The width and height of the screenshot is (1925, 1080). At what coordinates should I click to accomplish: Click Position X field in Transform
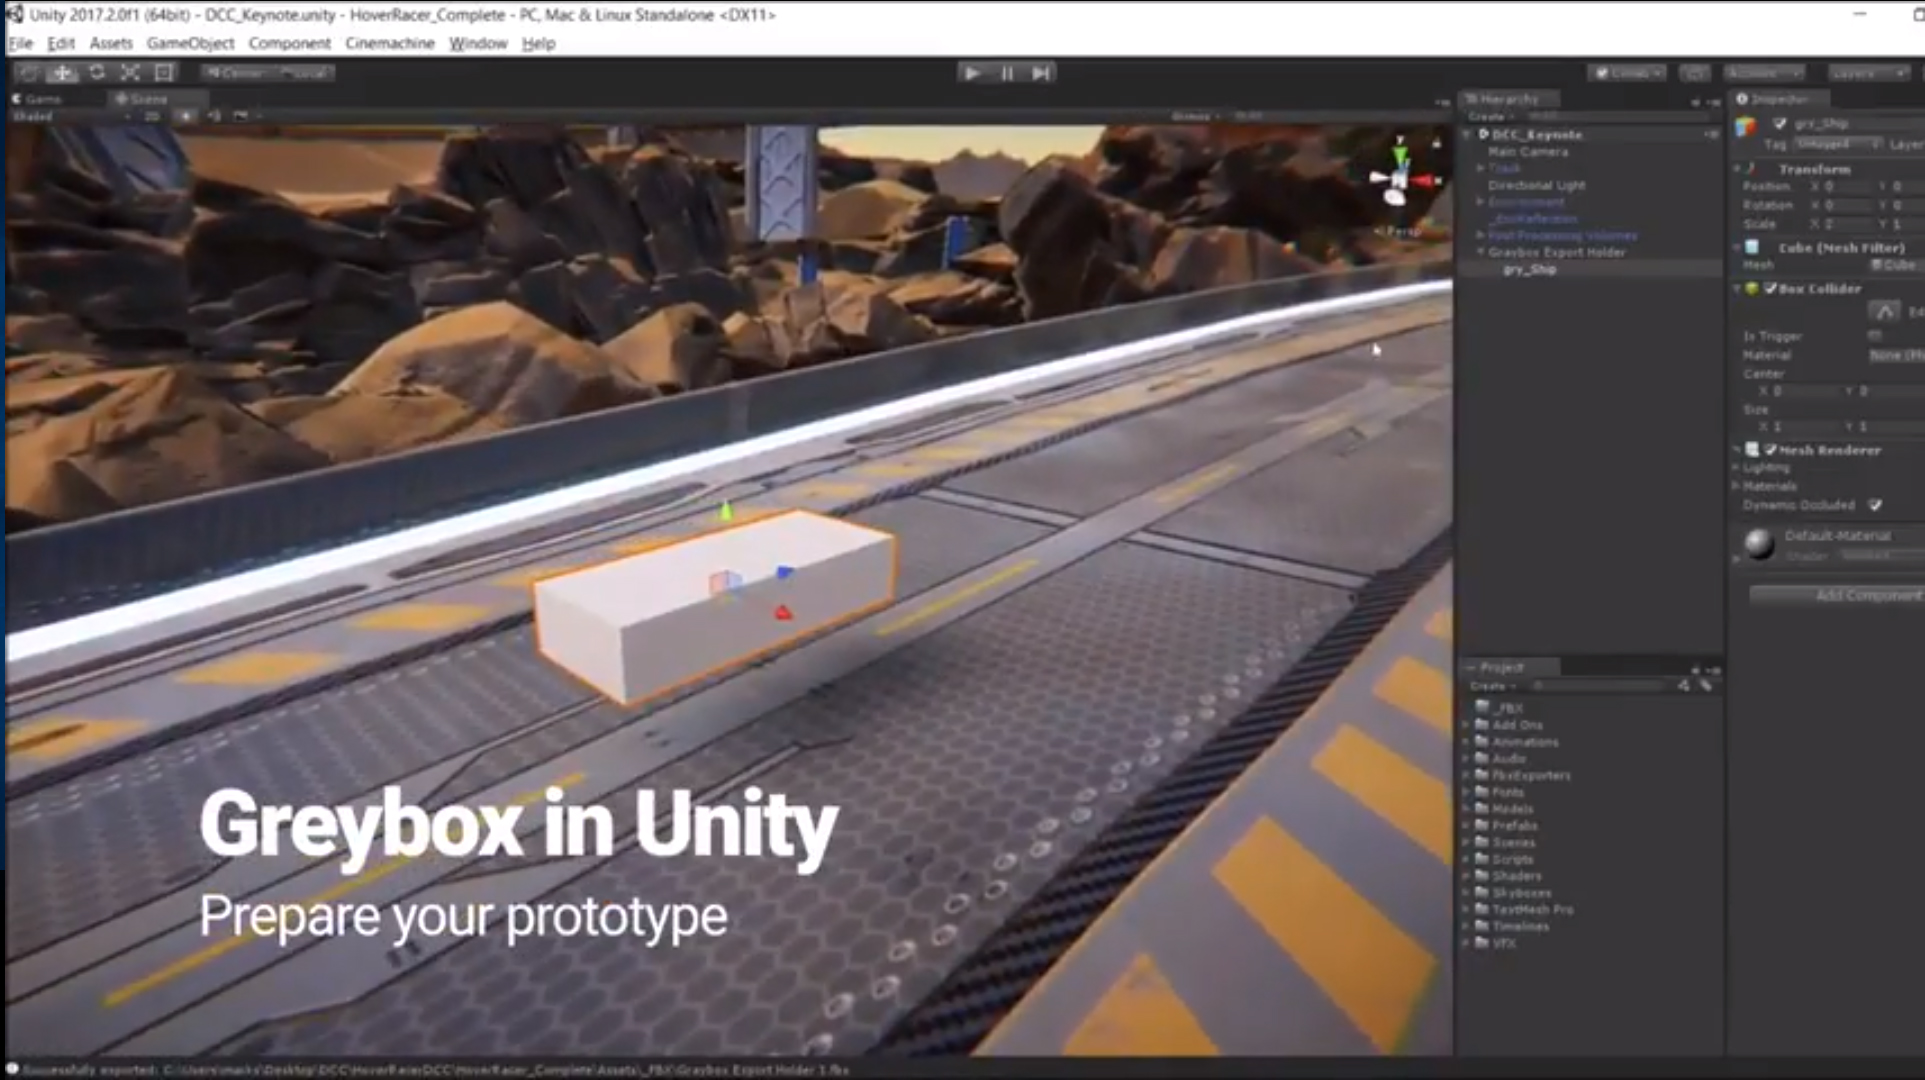[x=1846, y=187]
